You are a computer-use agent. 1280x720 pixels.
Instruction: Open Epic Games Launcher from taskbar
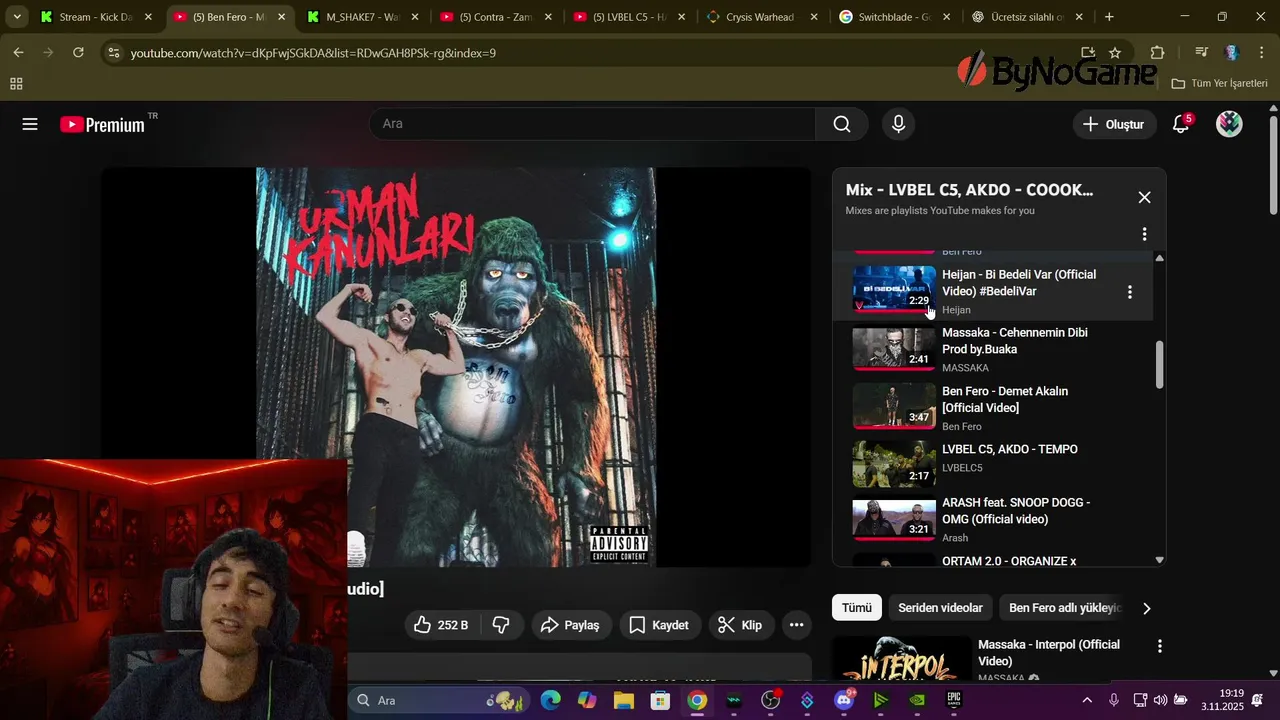tap(955, 700)
